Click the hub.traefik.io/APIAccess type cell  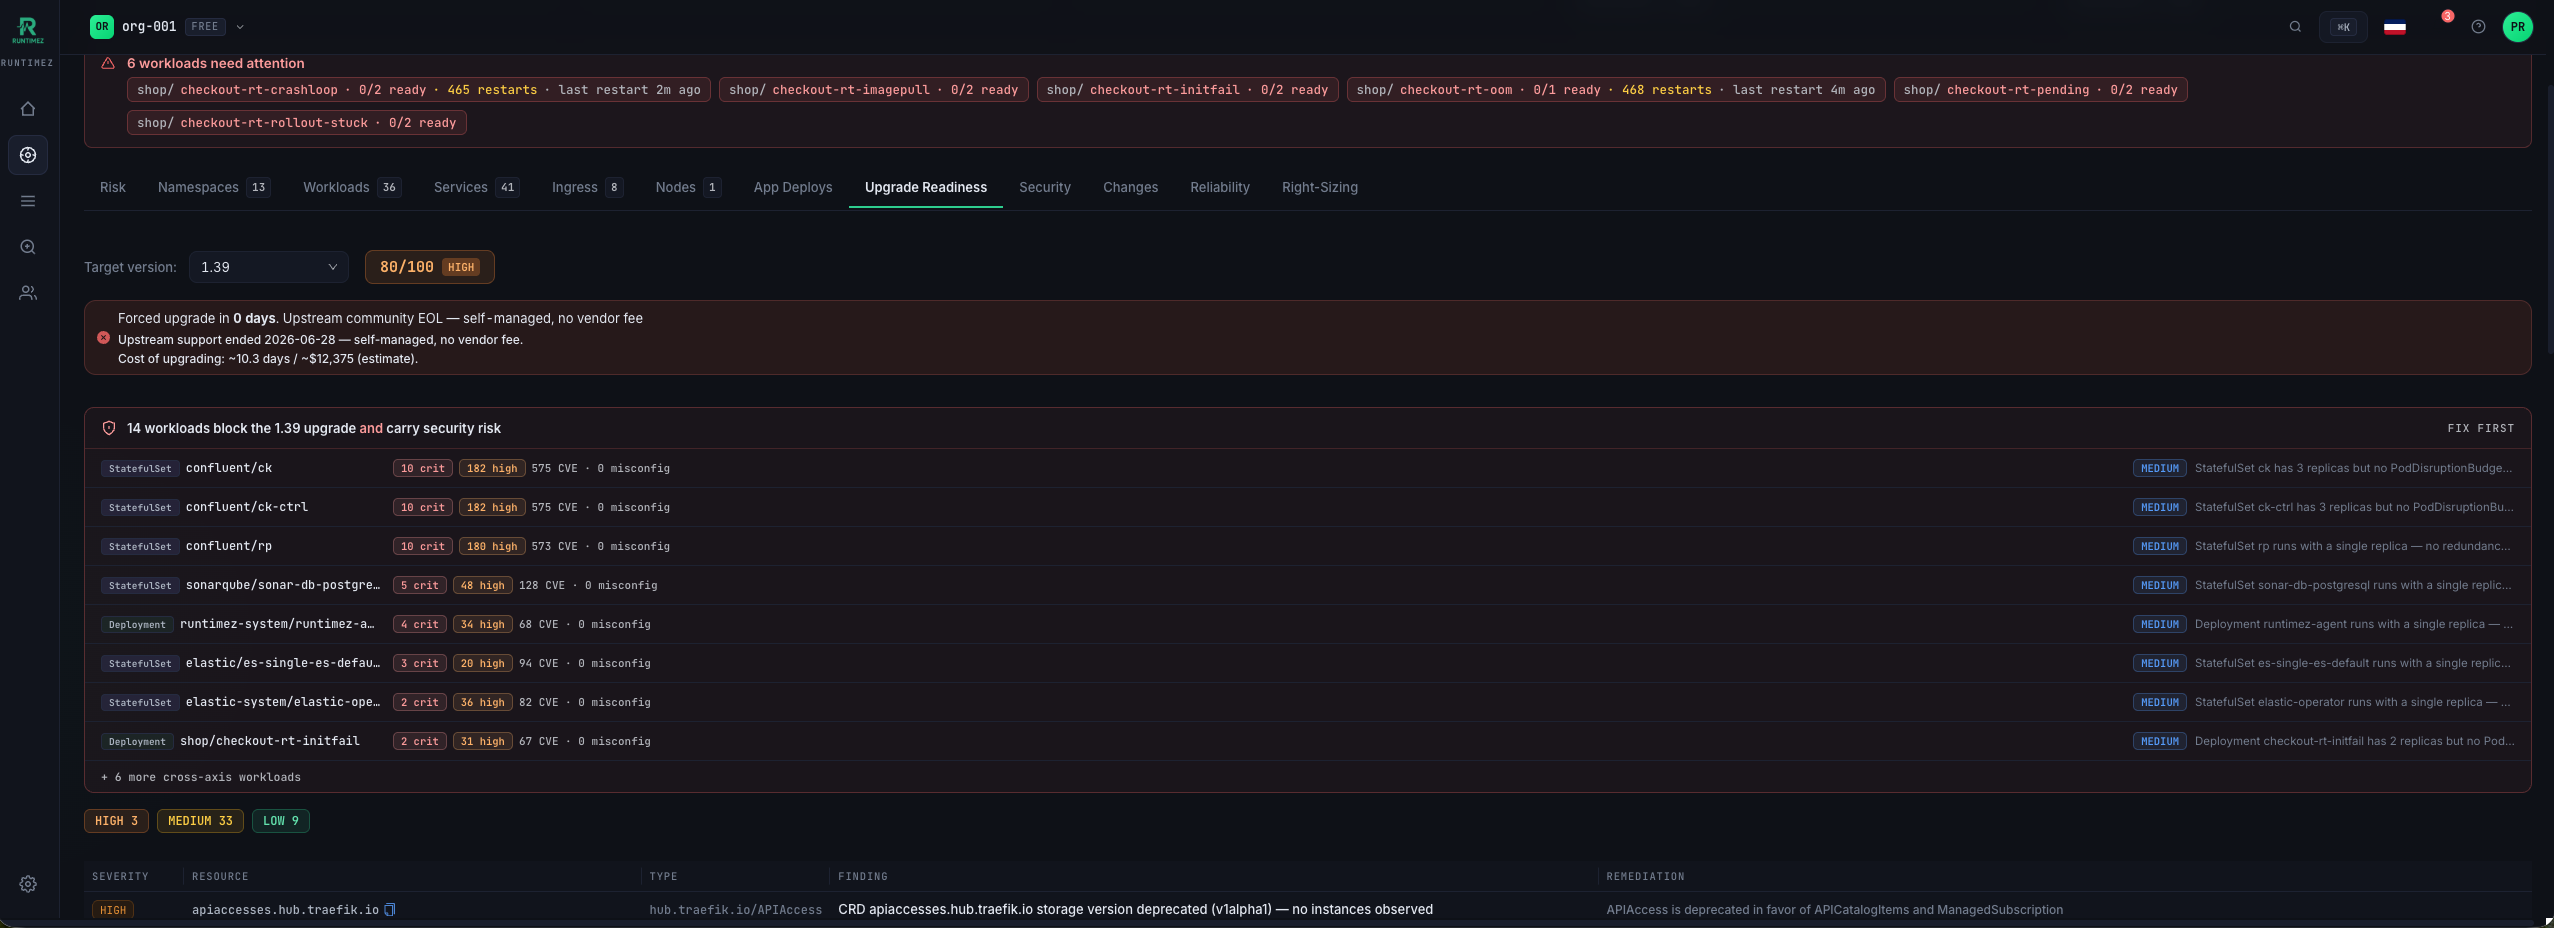tap(735, 910)
